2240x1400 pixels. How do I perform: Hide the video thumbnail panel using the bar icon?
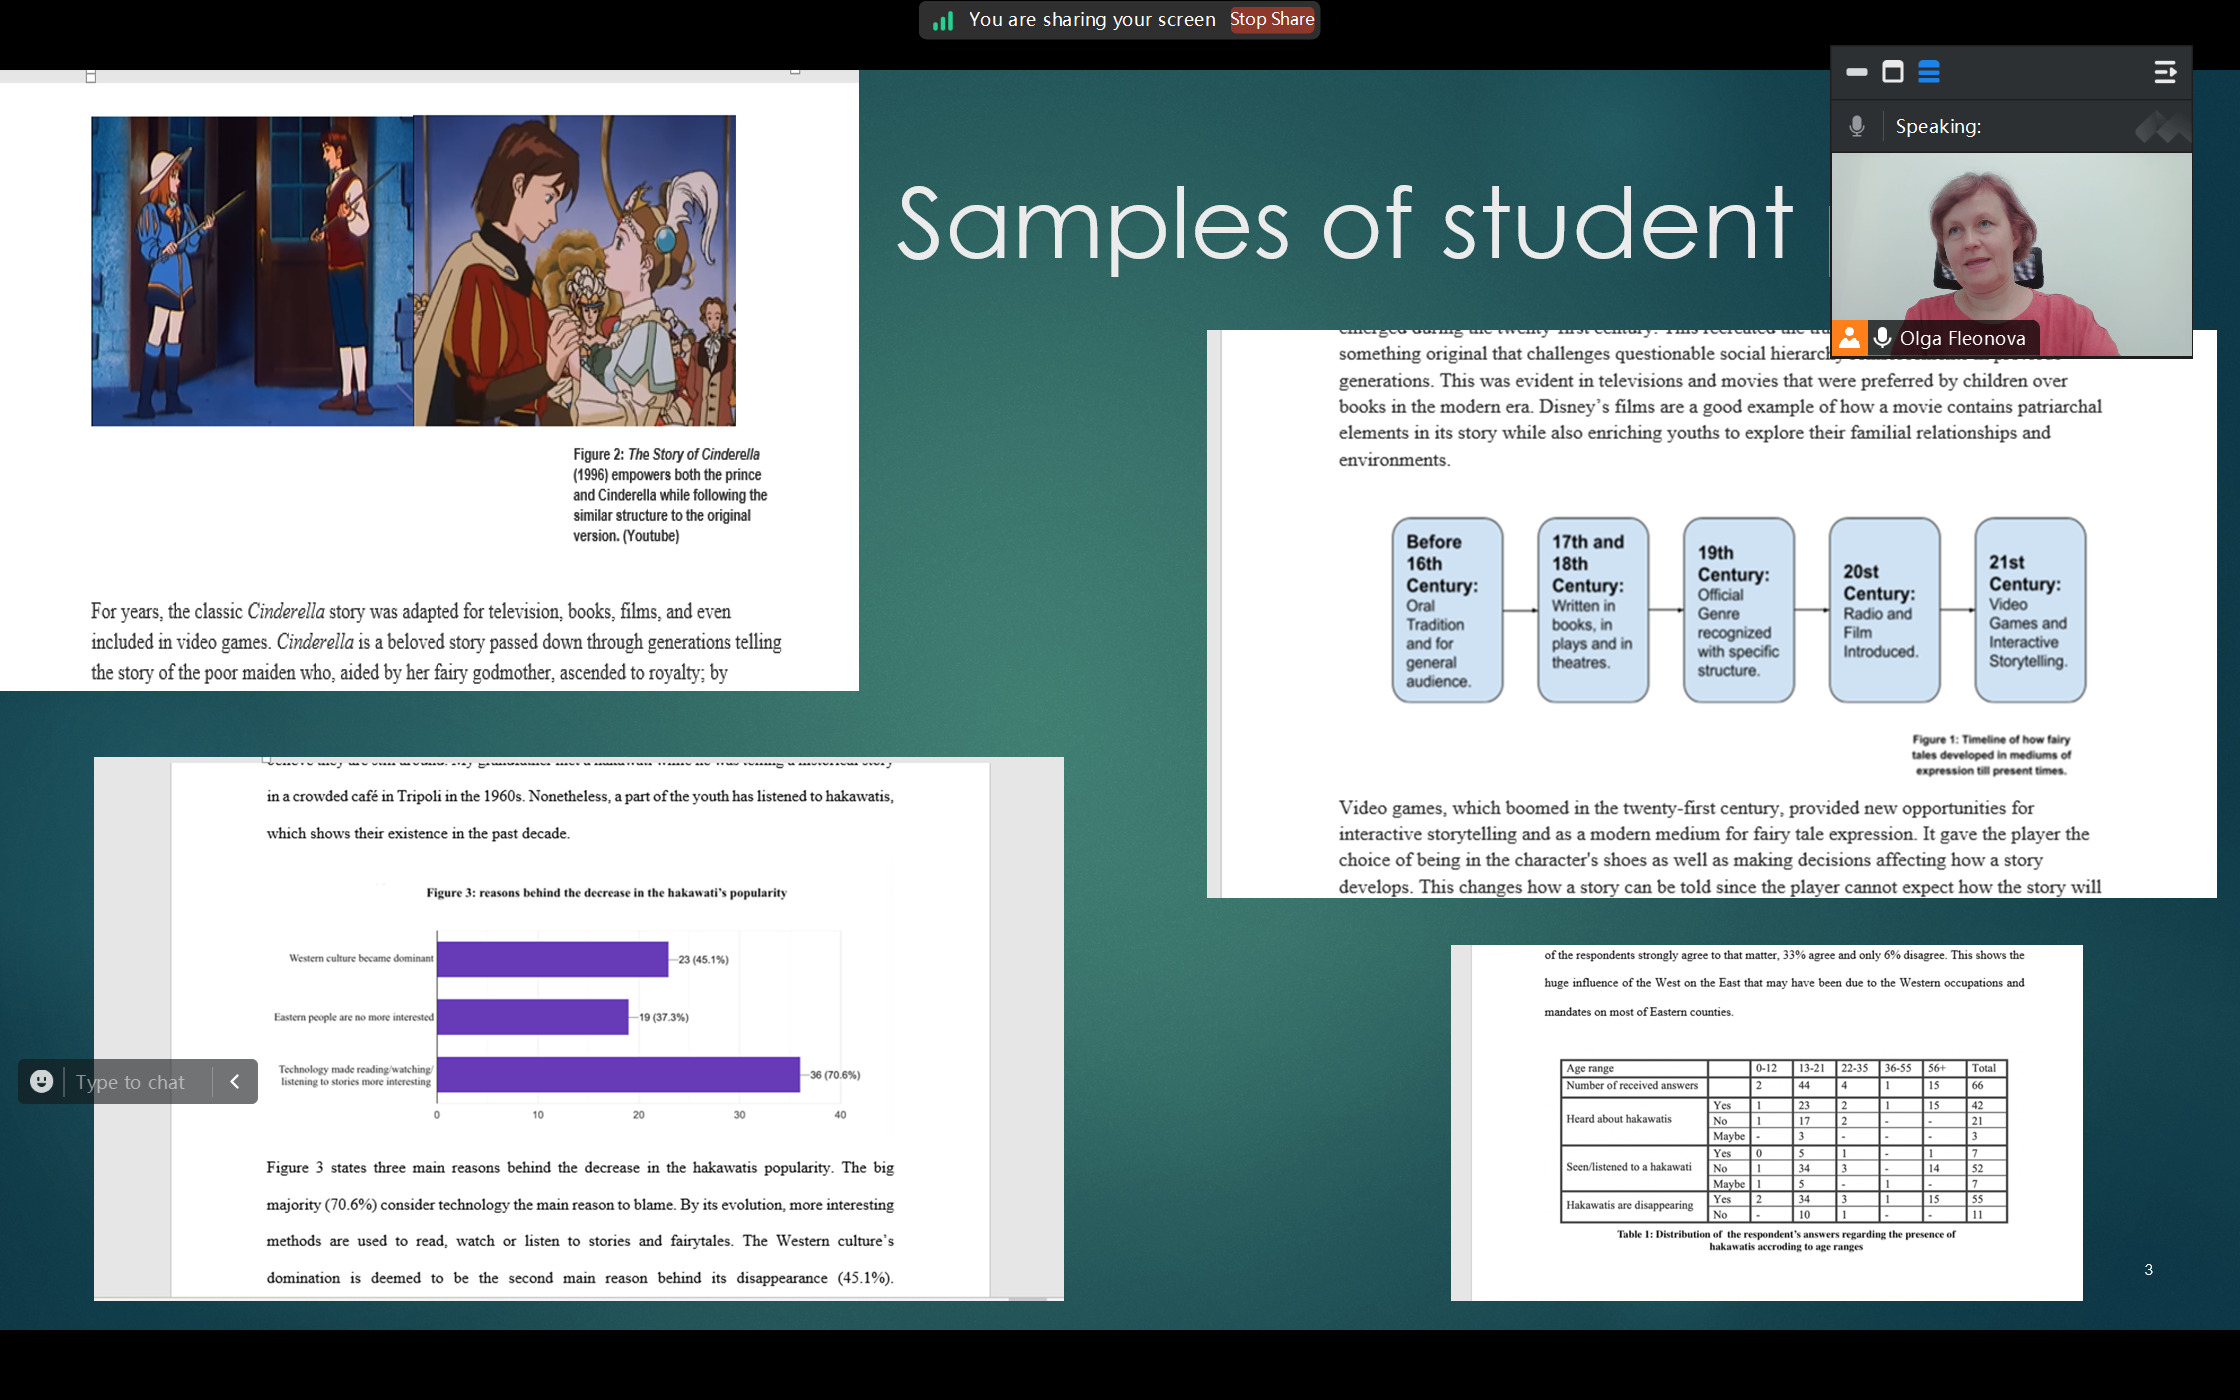[1857, 72]
